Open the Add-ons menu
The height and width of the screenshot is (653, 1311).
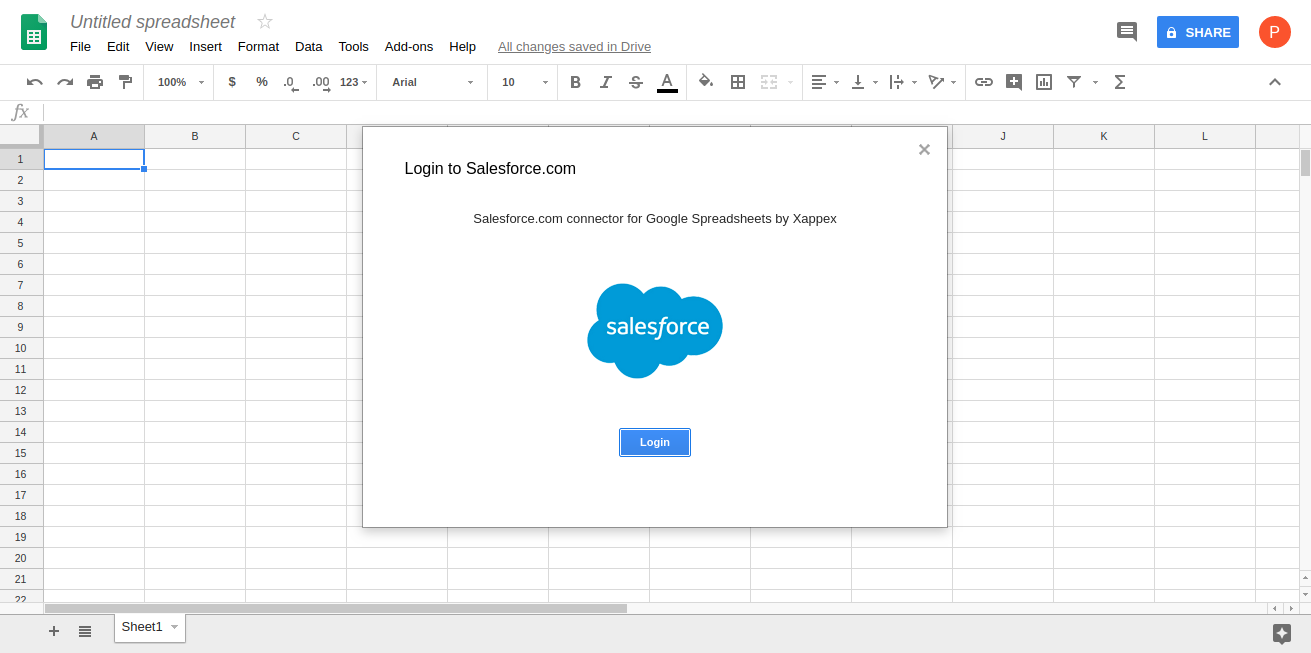click(x=409, y=46)
